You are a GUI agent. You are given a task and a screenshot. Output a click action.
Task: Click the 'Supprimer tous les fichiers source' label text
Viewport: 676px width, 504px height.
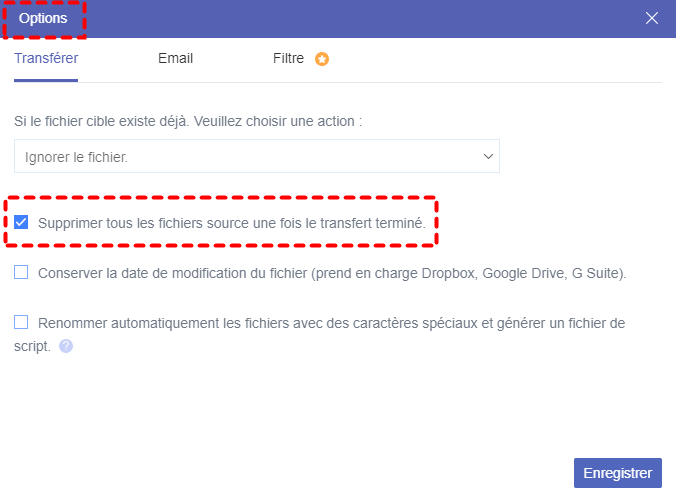pyautogui.click(x=232, y=223)
